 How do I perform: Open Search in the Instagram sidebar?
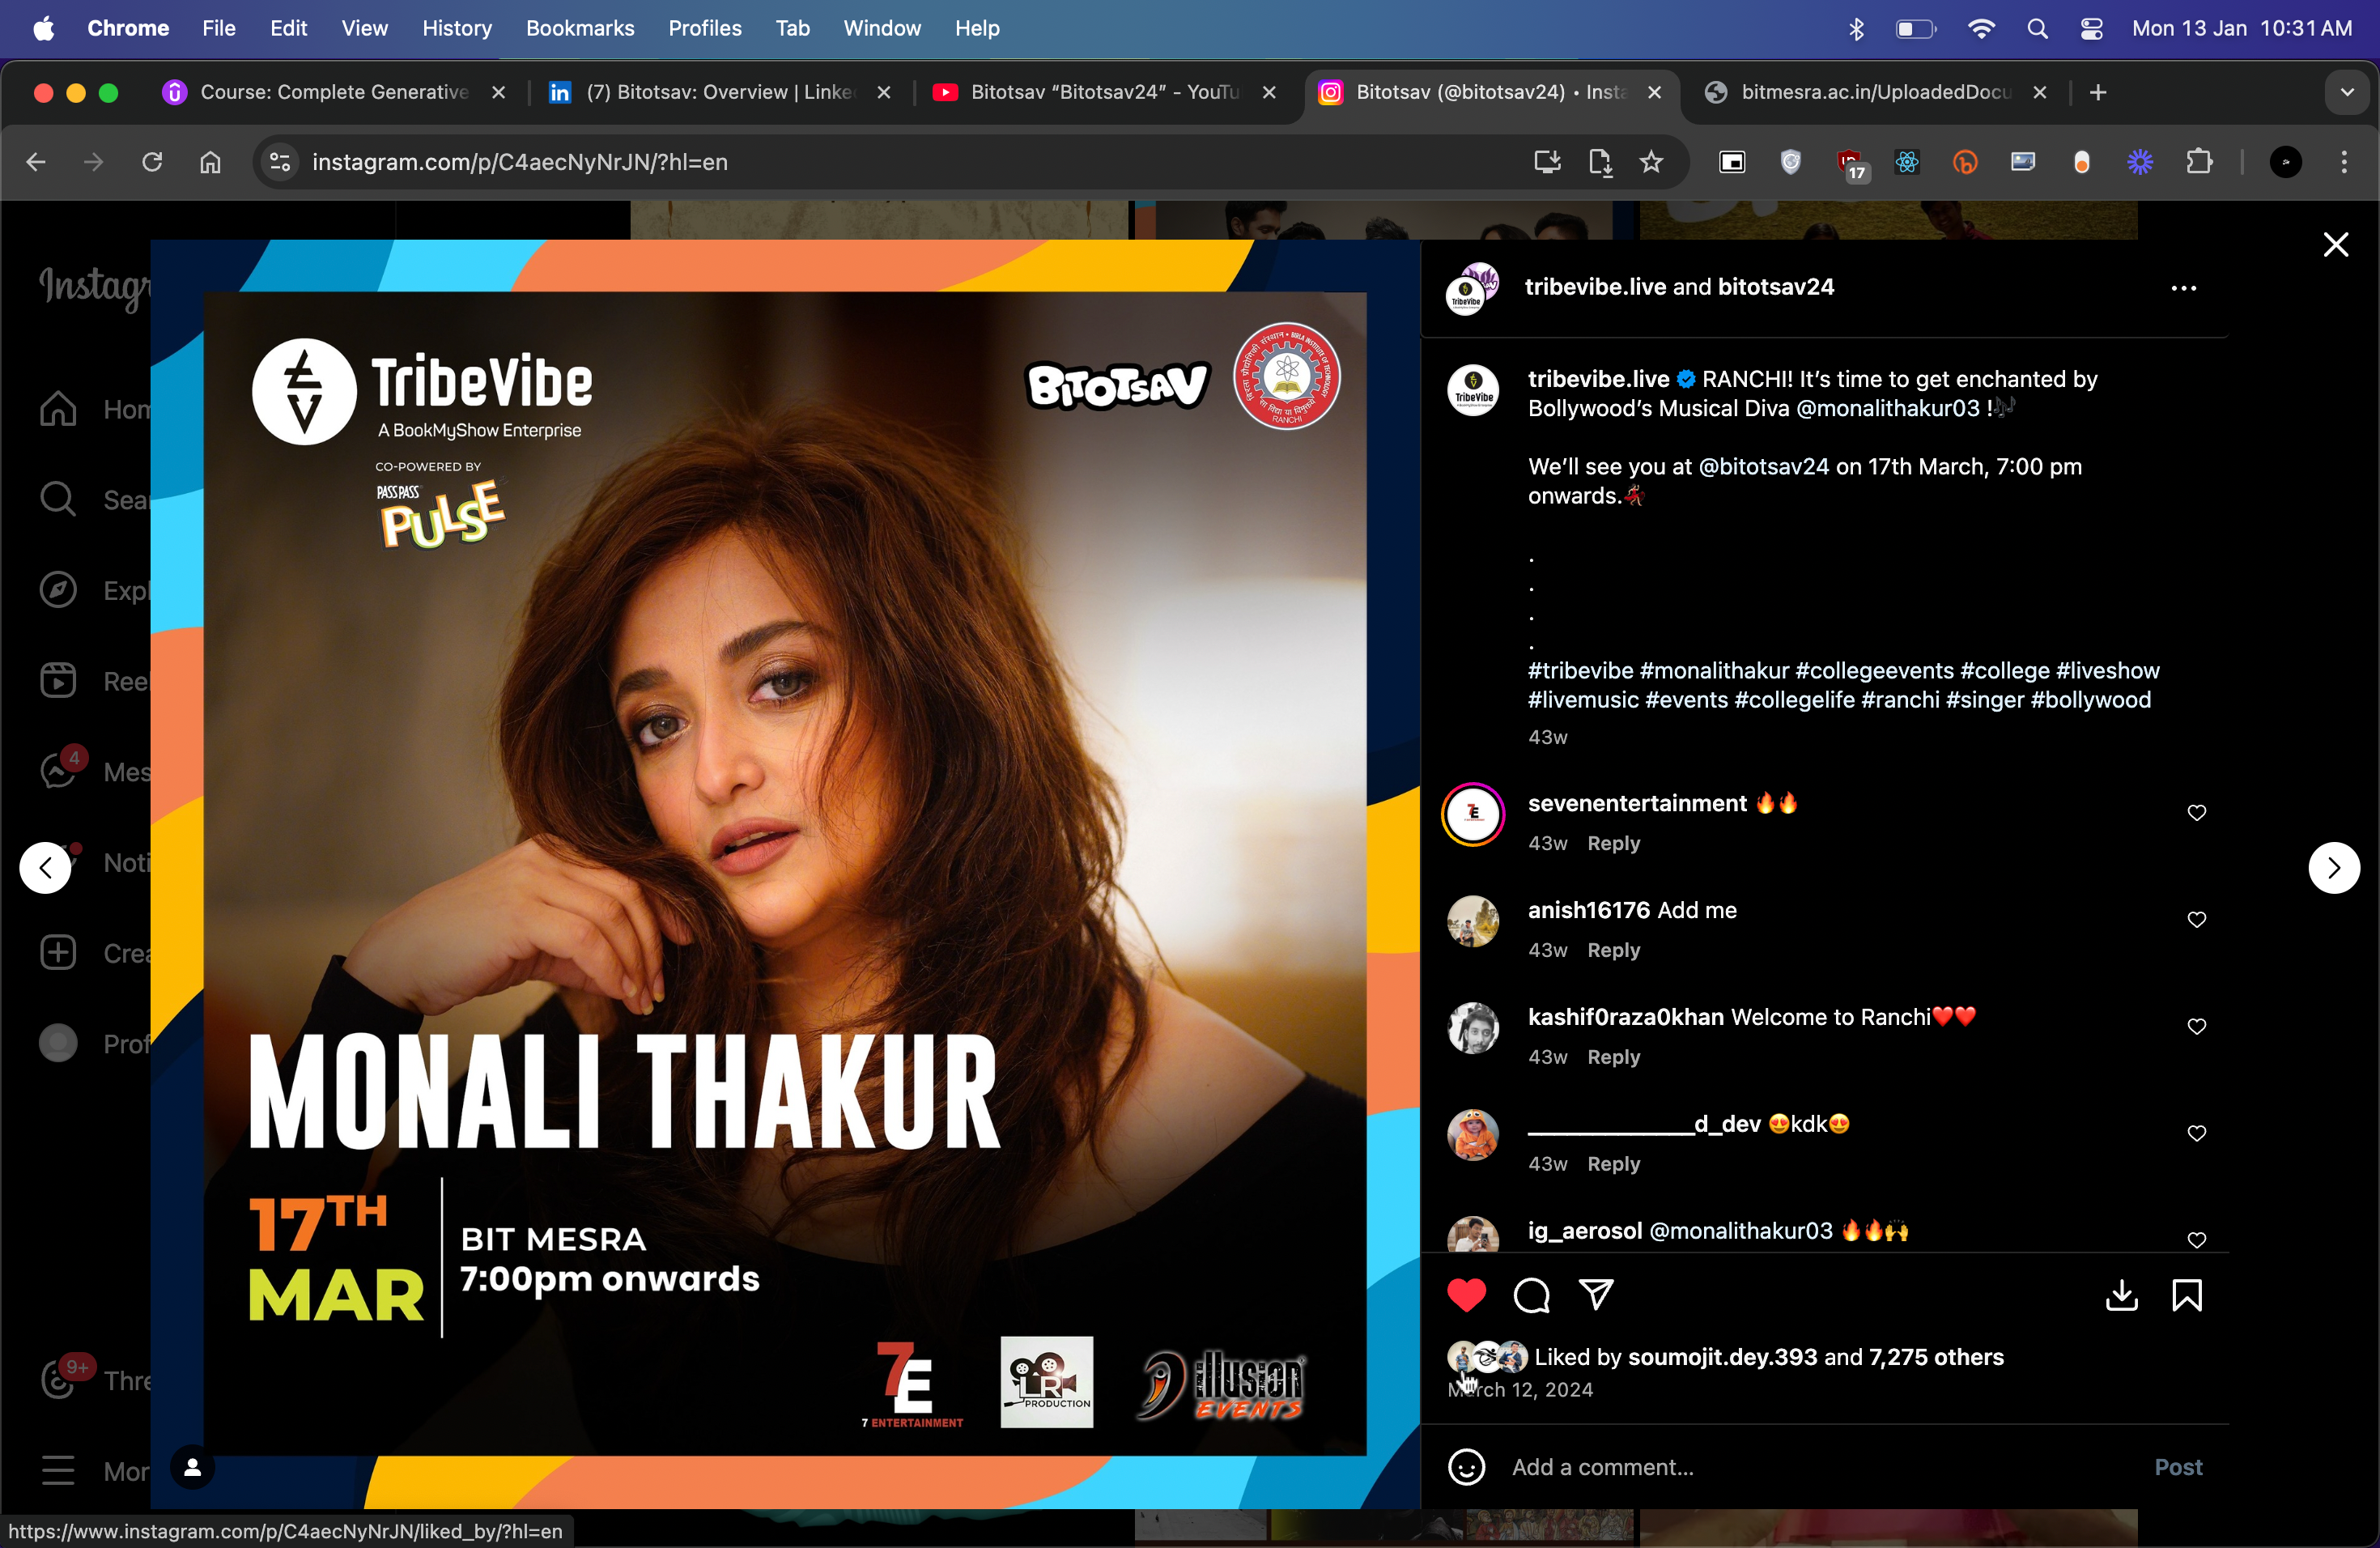[x=58, y=499]
